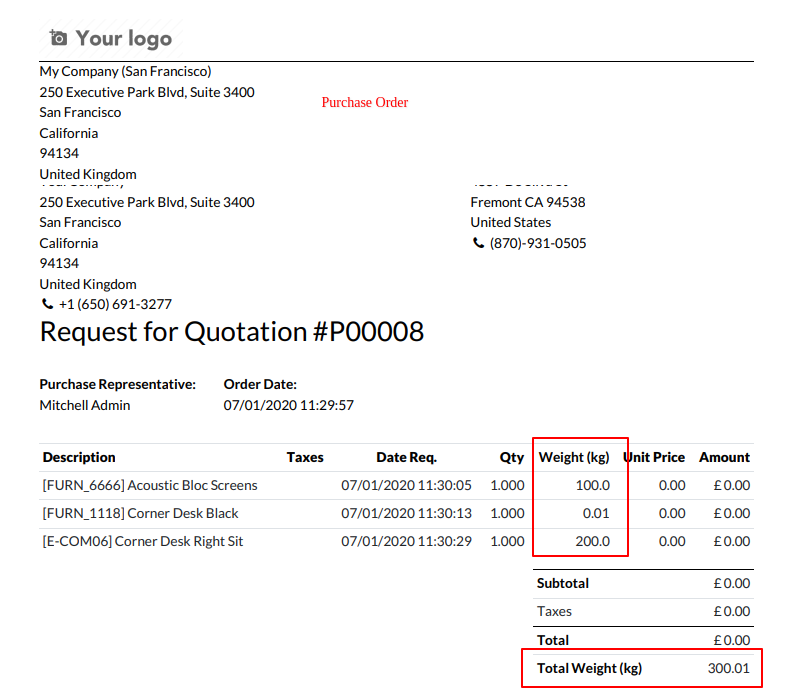Click weight value 0.01
The width and height of the screenshot is (793, 700).
point(596,513)
